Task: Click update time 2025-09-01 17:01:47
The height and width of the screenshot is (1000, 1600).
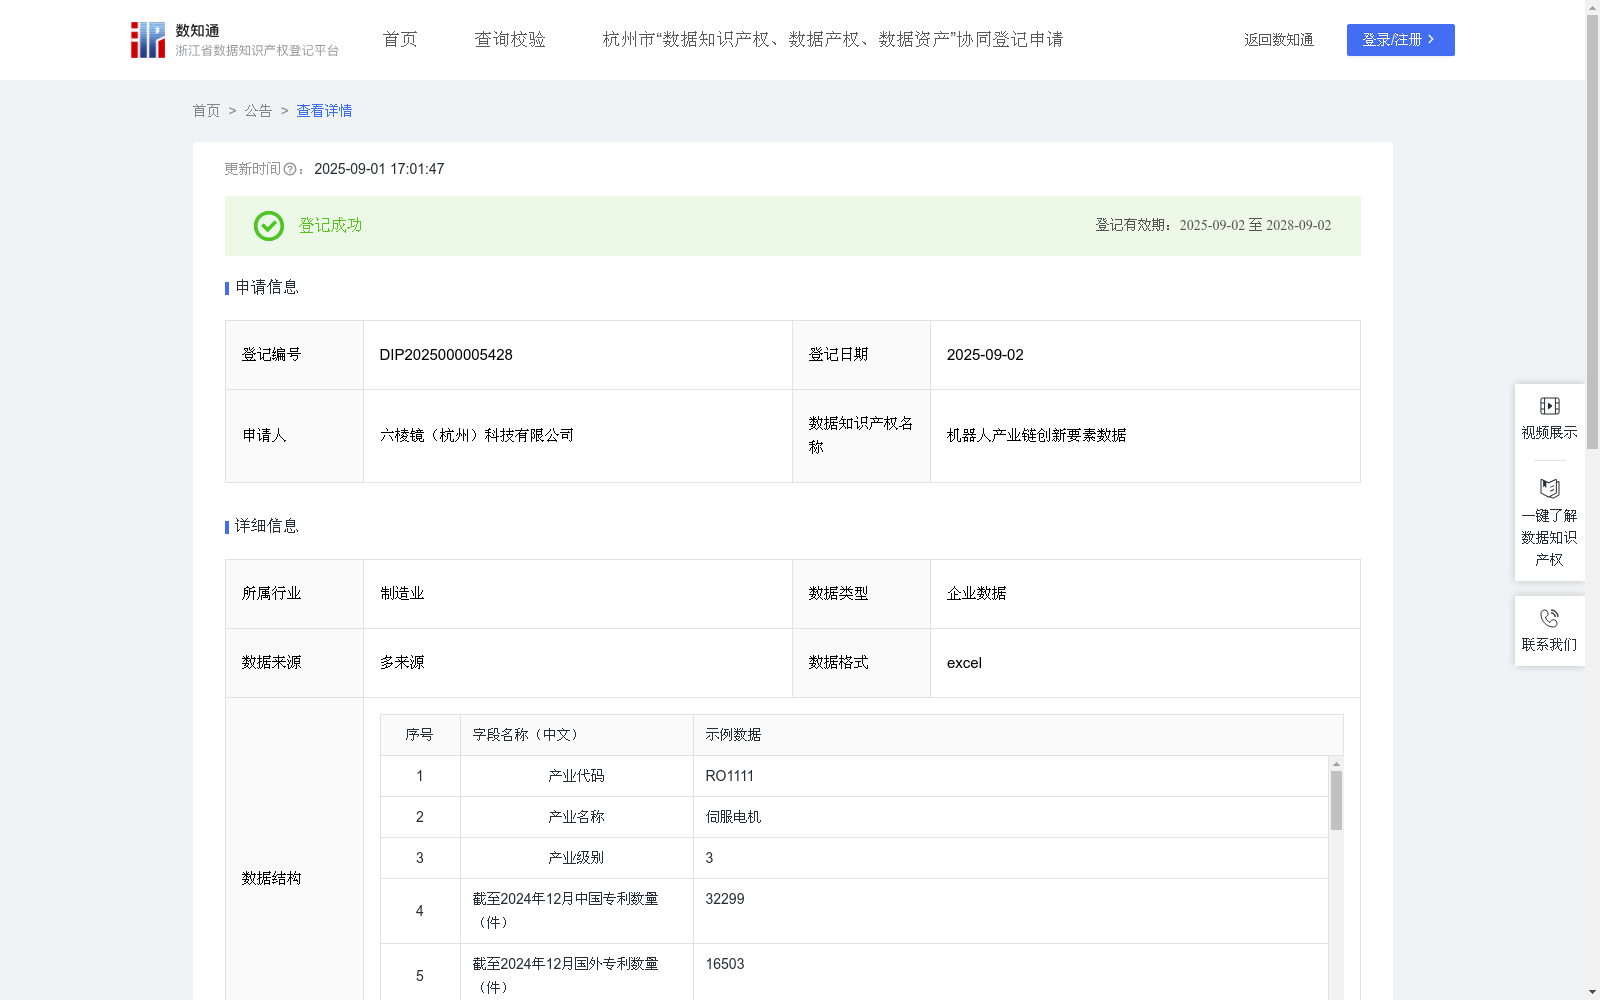Action: pos(379,170)
